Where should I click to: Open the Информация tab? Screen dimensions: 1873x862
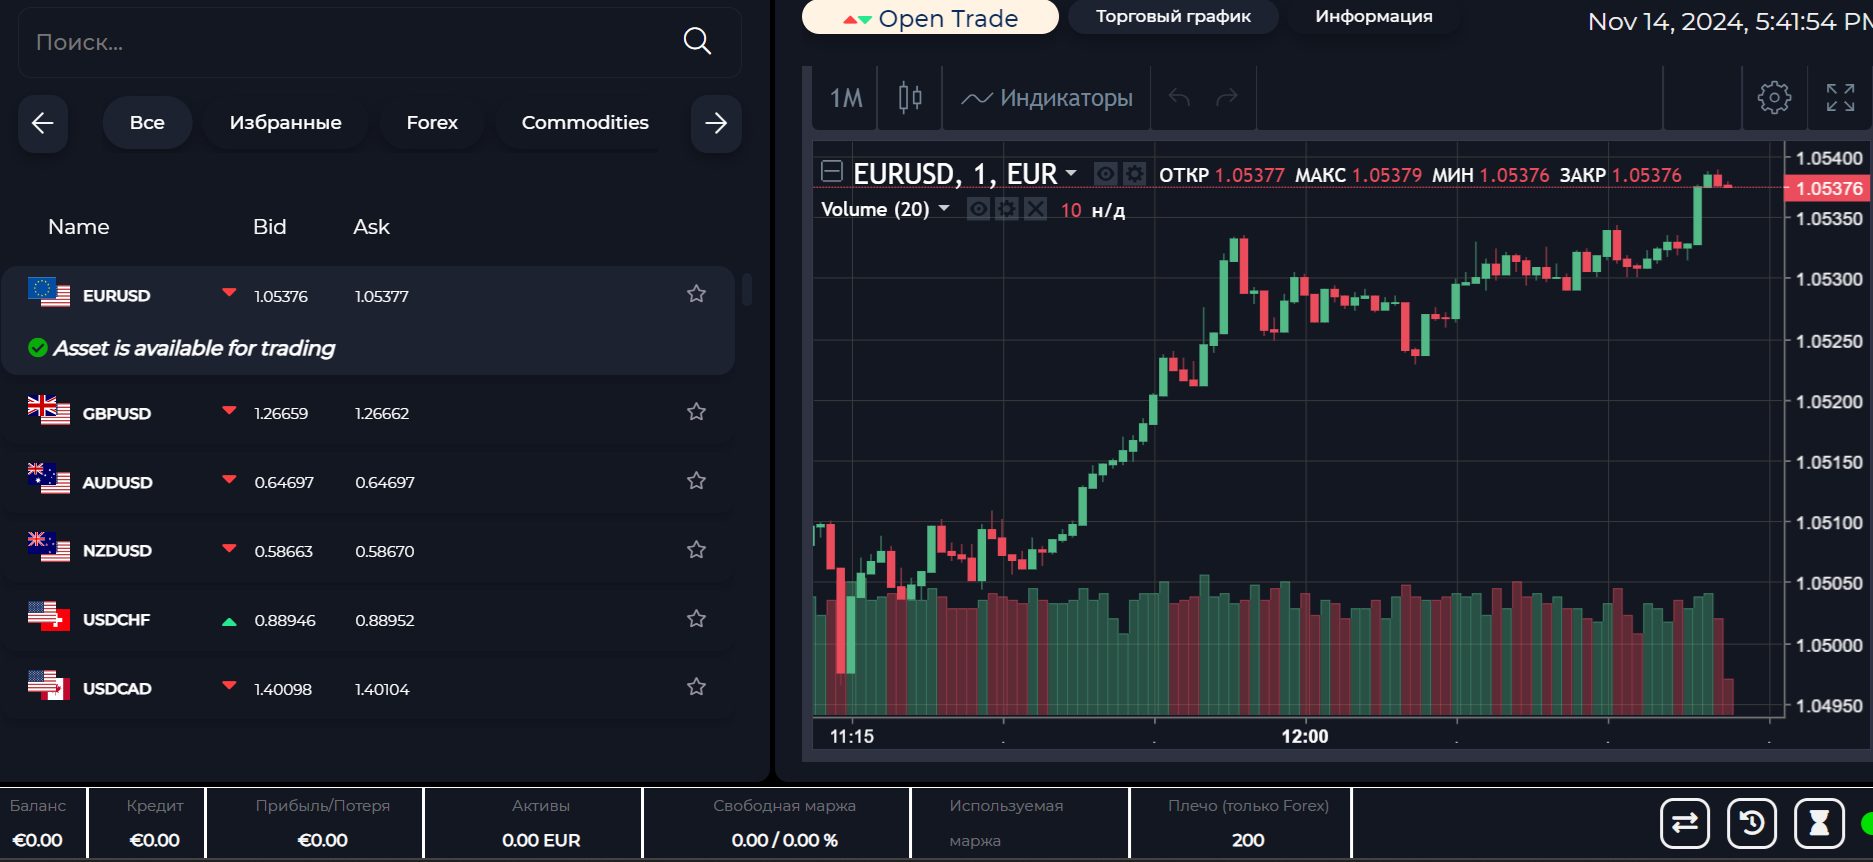[x=1373, y=16]
